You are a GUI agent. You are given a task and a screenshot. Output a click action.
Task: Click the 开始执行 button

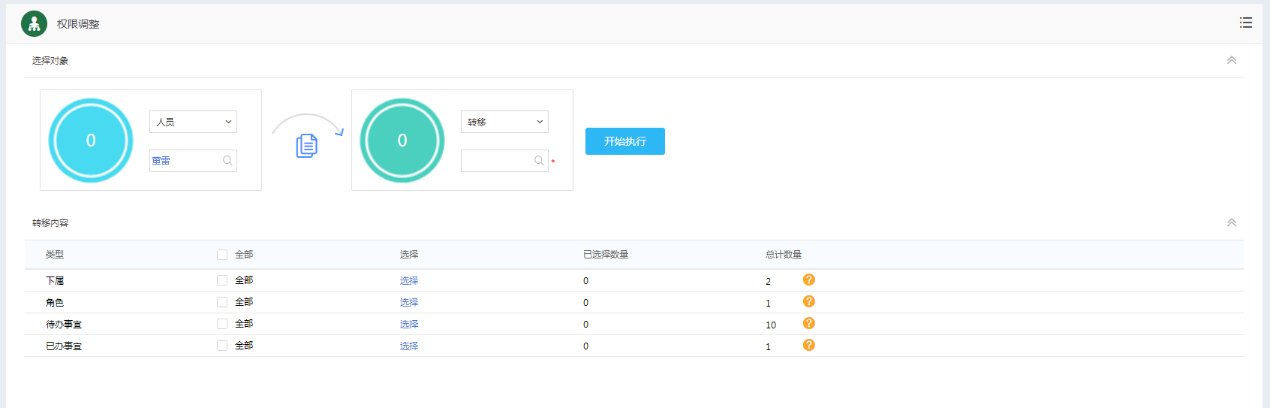click(624, 141)
